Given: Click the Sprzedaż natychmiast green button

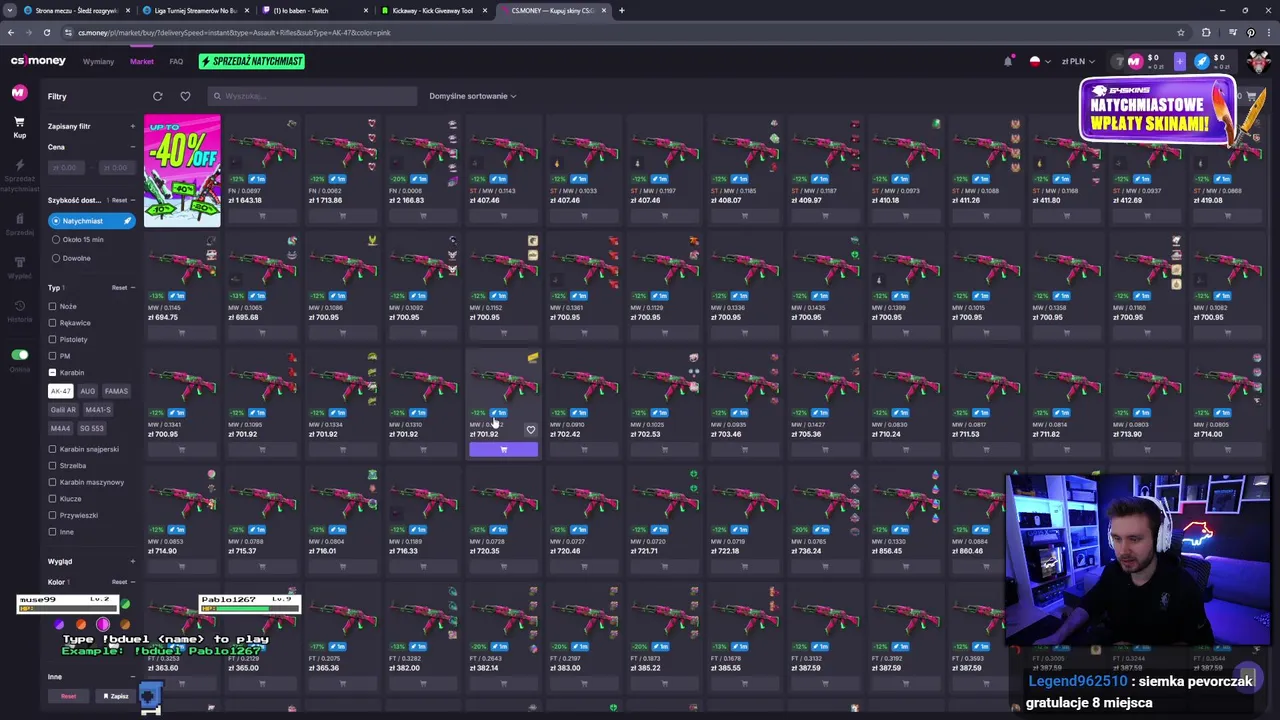Looking at the screenshot, I should (251, 61).
